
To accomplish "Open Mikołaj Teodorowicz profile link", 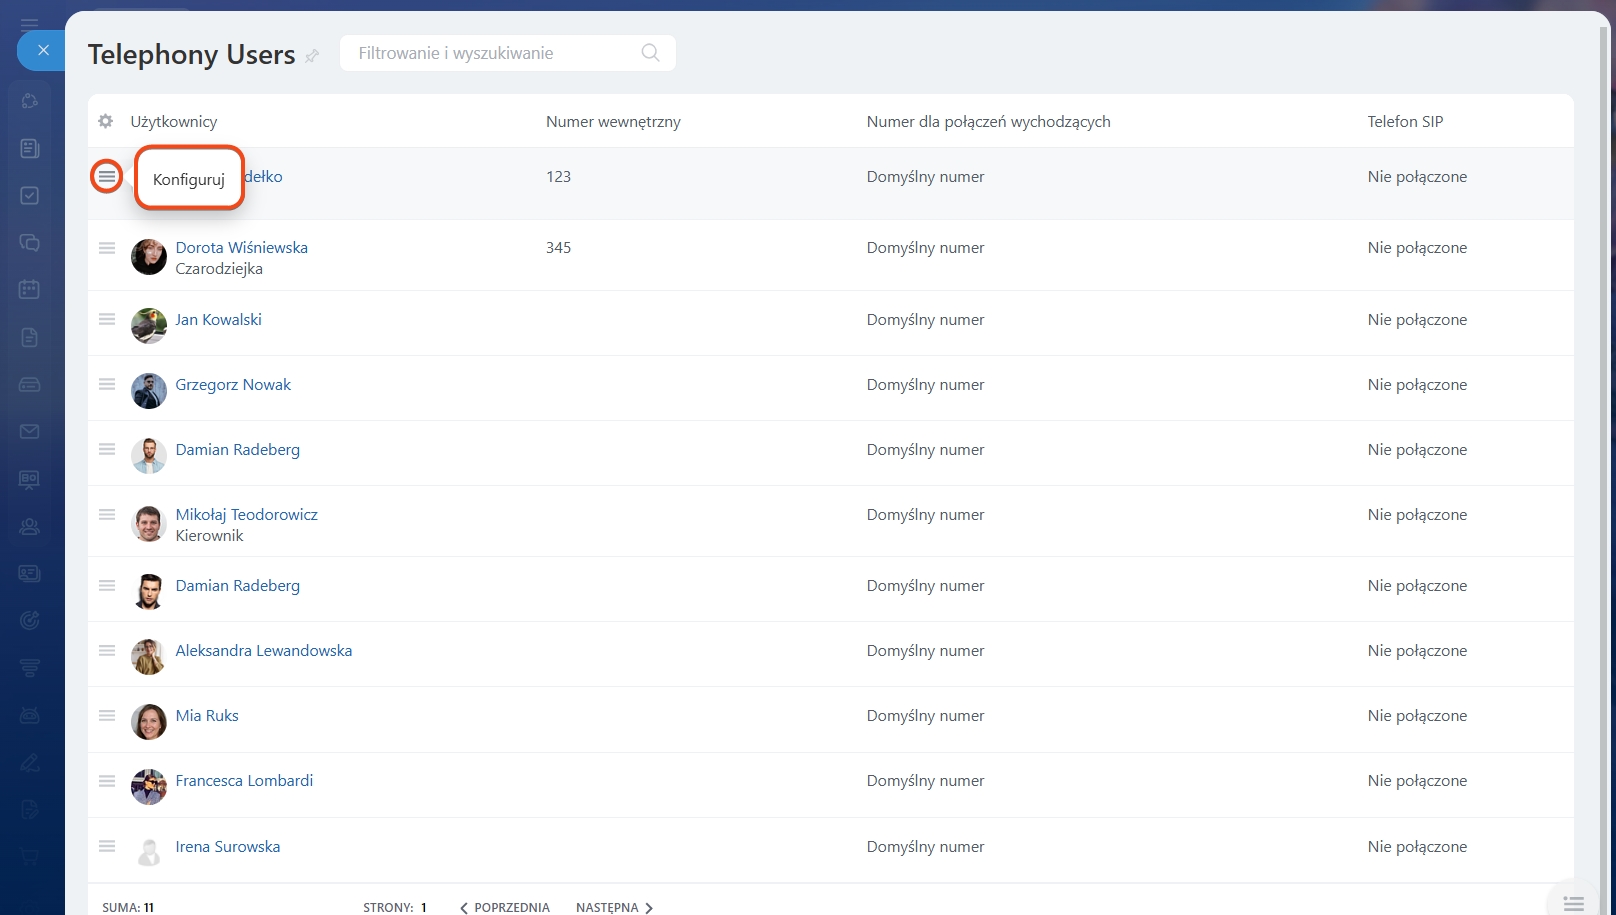I will point(246,514).
